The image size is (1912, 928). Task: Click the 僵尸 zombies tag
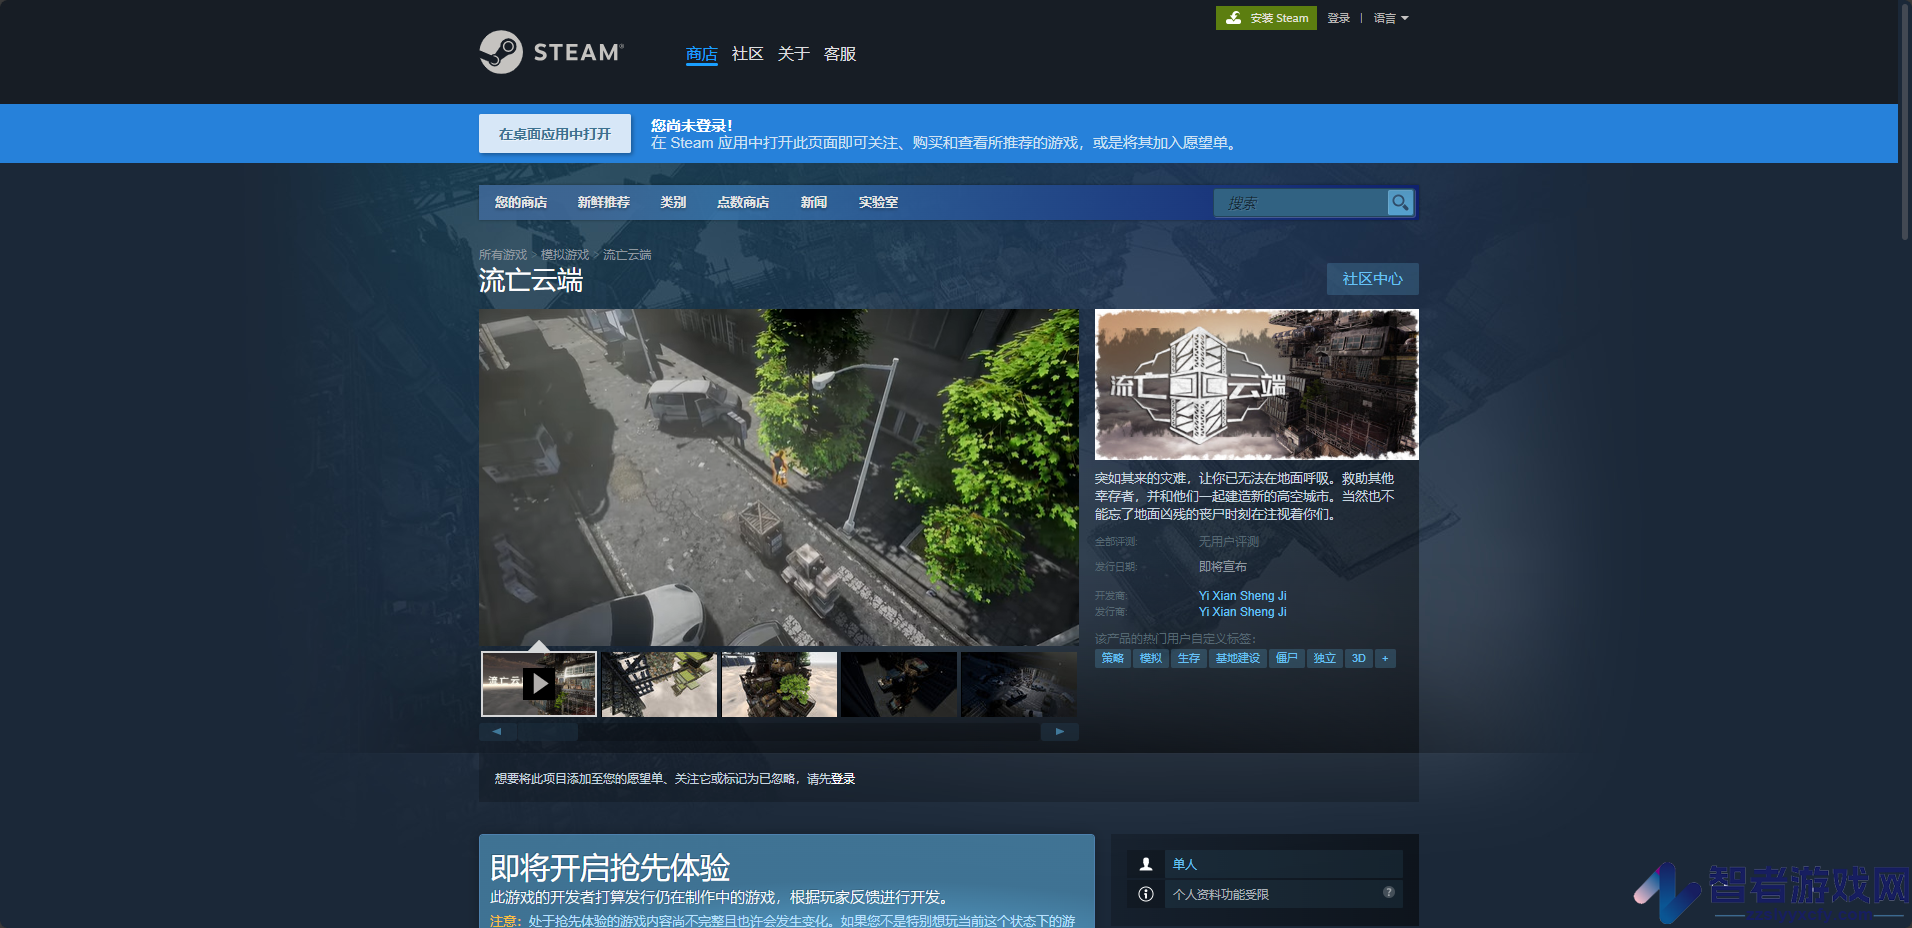coord(1287,658)
